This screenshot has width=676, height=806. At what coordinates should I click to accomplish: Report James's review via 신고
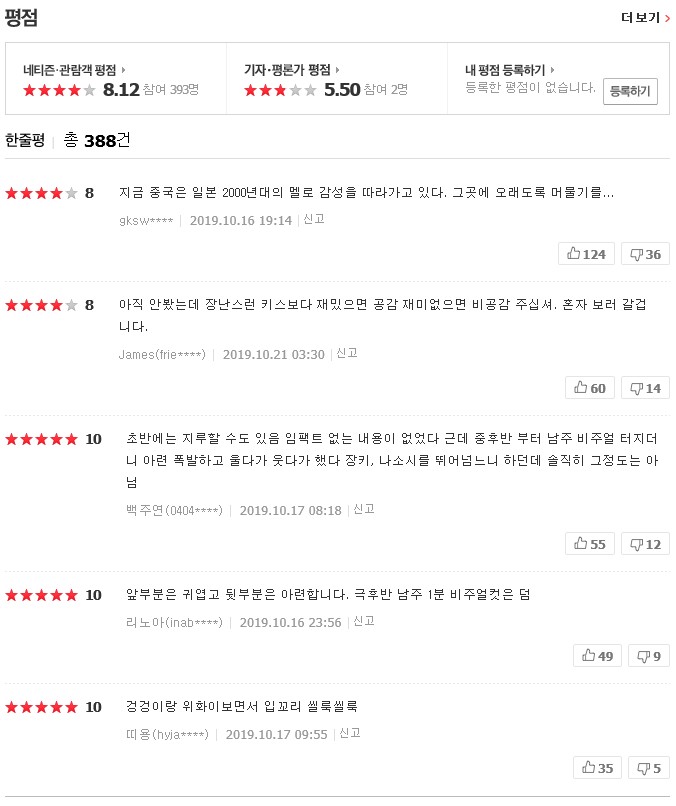tap(347, 353)
